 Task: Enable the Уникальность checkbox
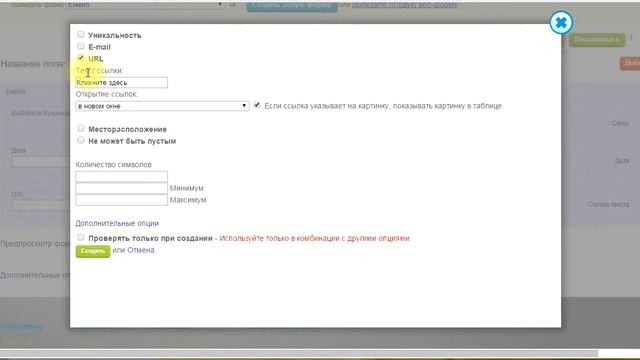[x=81, y=34]
